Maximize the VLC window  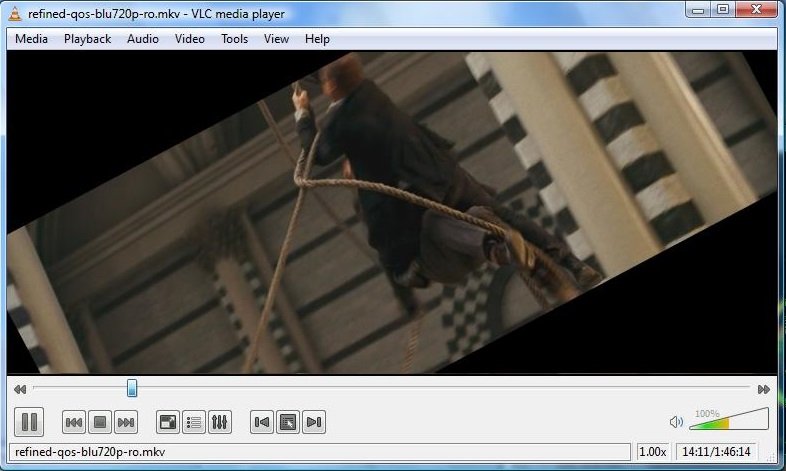(x=723, y=10)
